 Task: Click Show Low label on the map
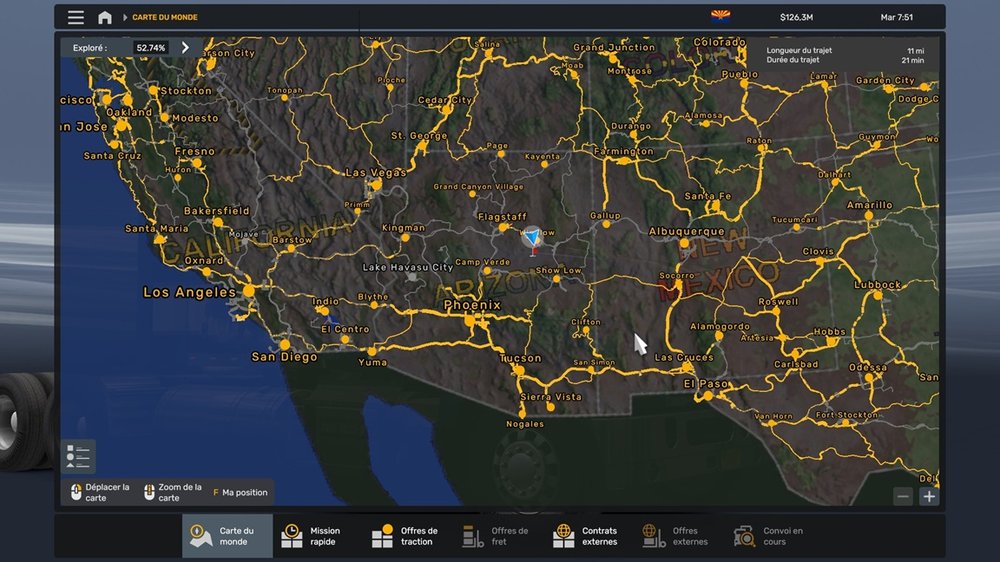pyautogui.click(x=558, y=270)
